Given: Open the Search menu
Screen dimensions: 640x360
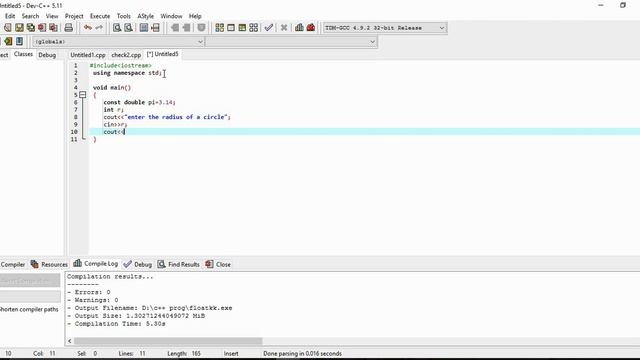Looking at the screenshot, I should [30, 16].
